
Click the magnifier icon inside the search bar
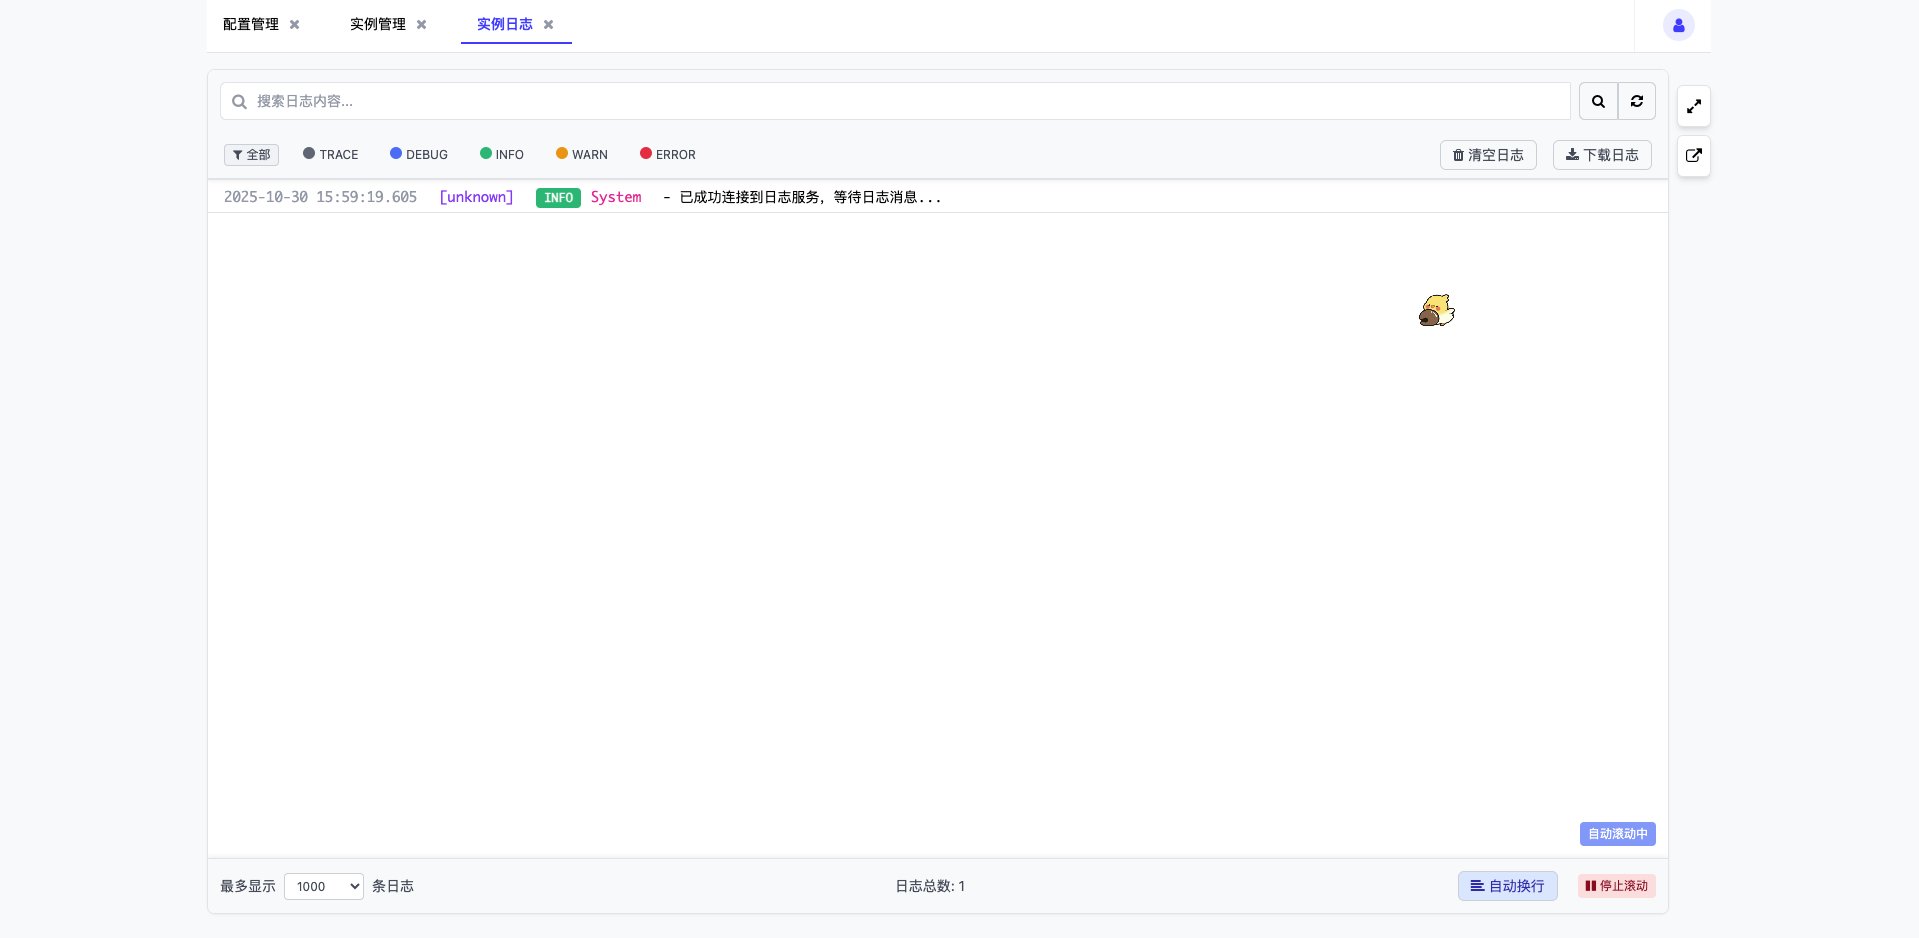(239, 101)
